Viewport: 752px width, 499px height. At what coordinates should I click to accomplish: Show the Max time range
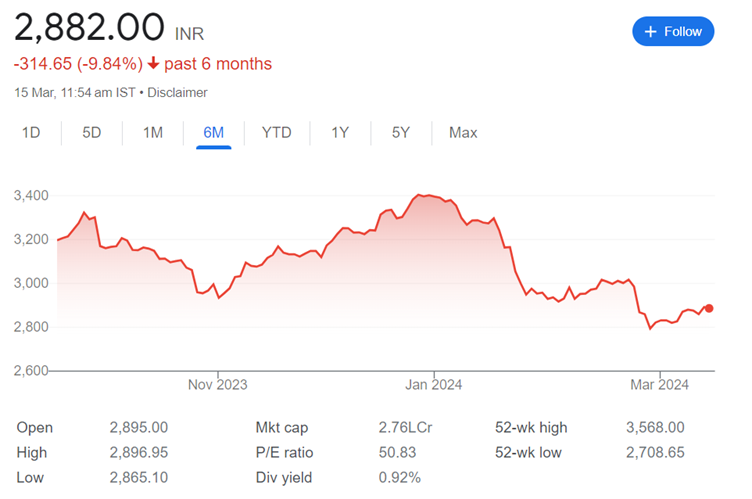463,132
